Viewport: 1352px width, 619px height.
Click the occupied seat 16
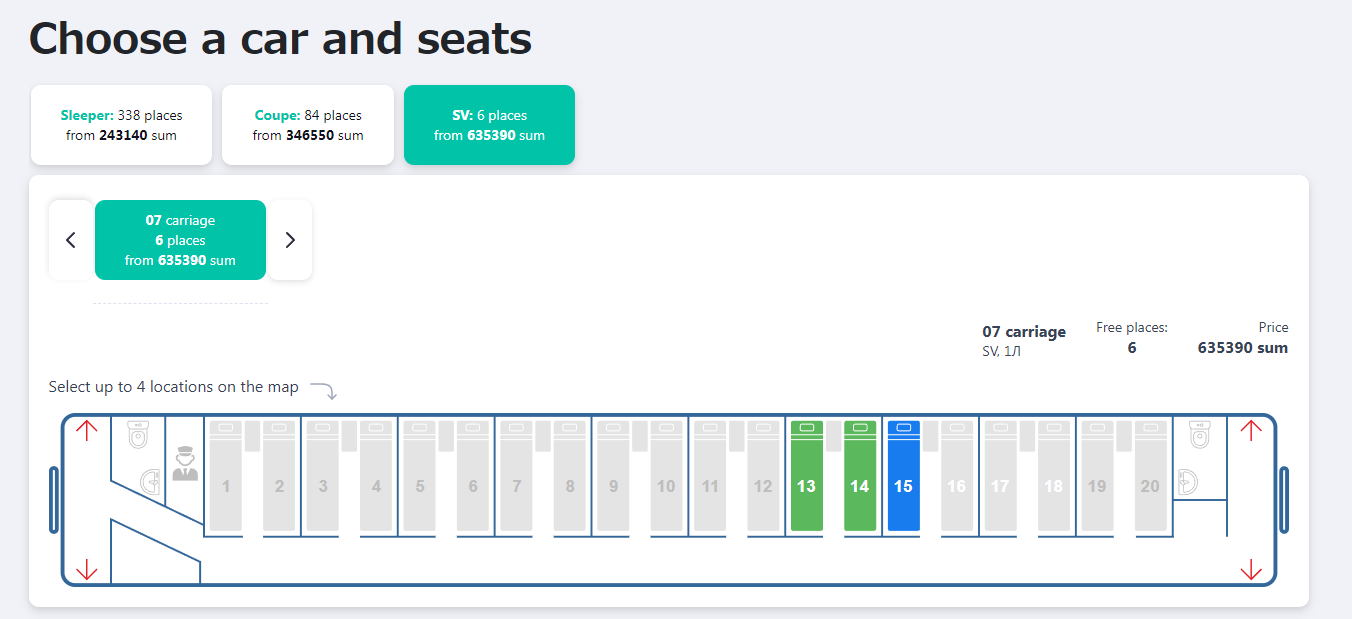click(956, 476)
